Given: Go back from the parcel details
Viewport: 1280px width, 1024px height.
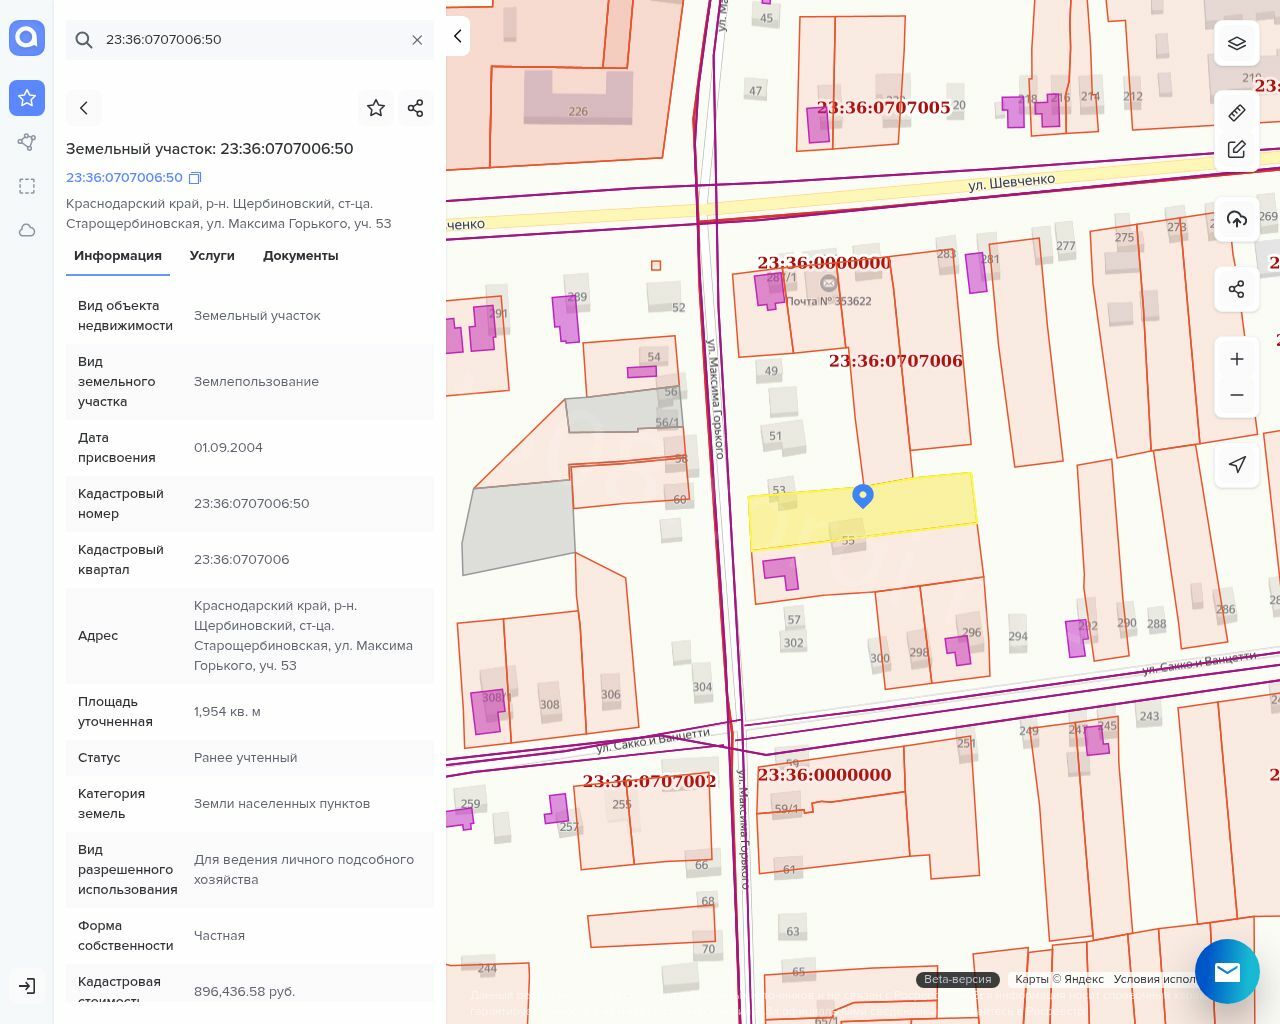Looking at the screenshot, I should pyautogui.click(x=84, y=108).
